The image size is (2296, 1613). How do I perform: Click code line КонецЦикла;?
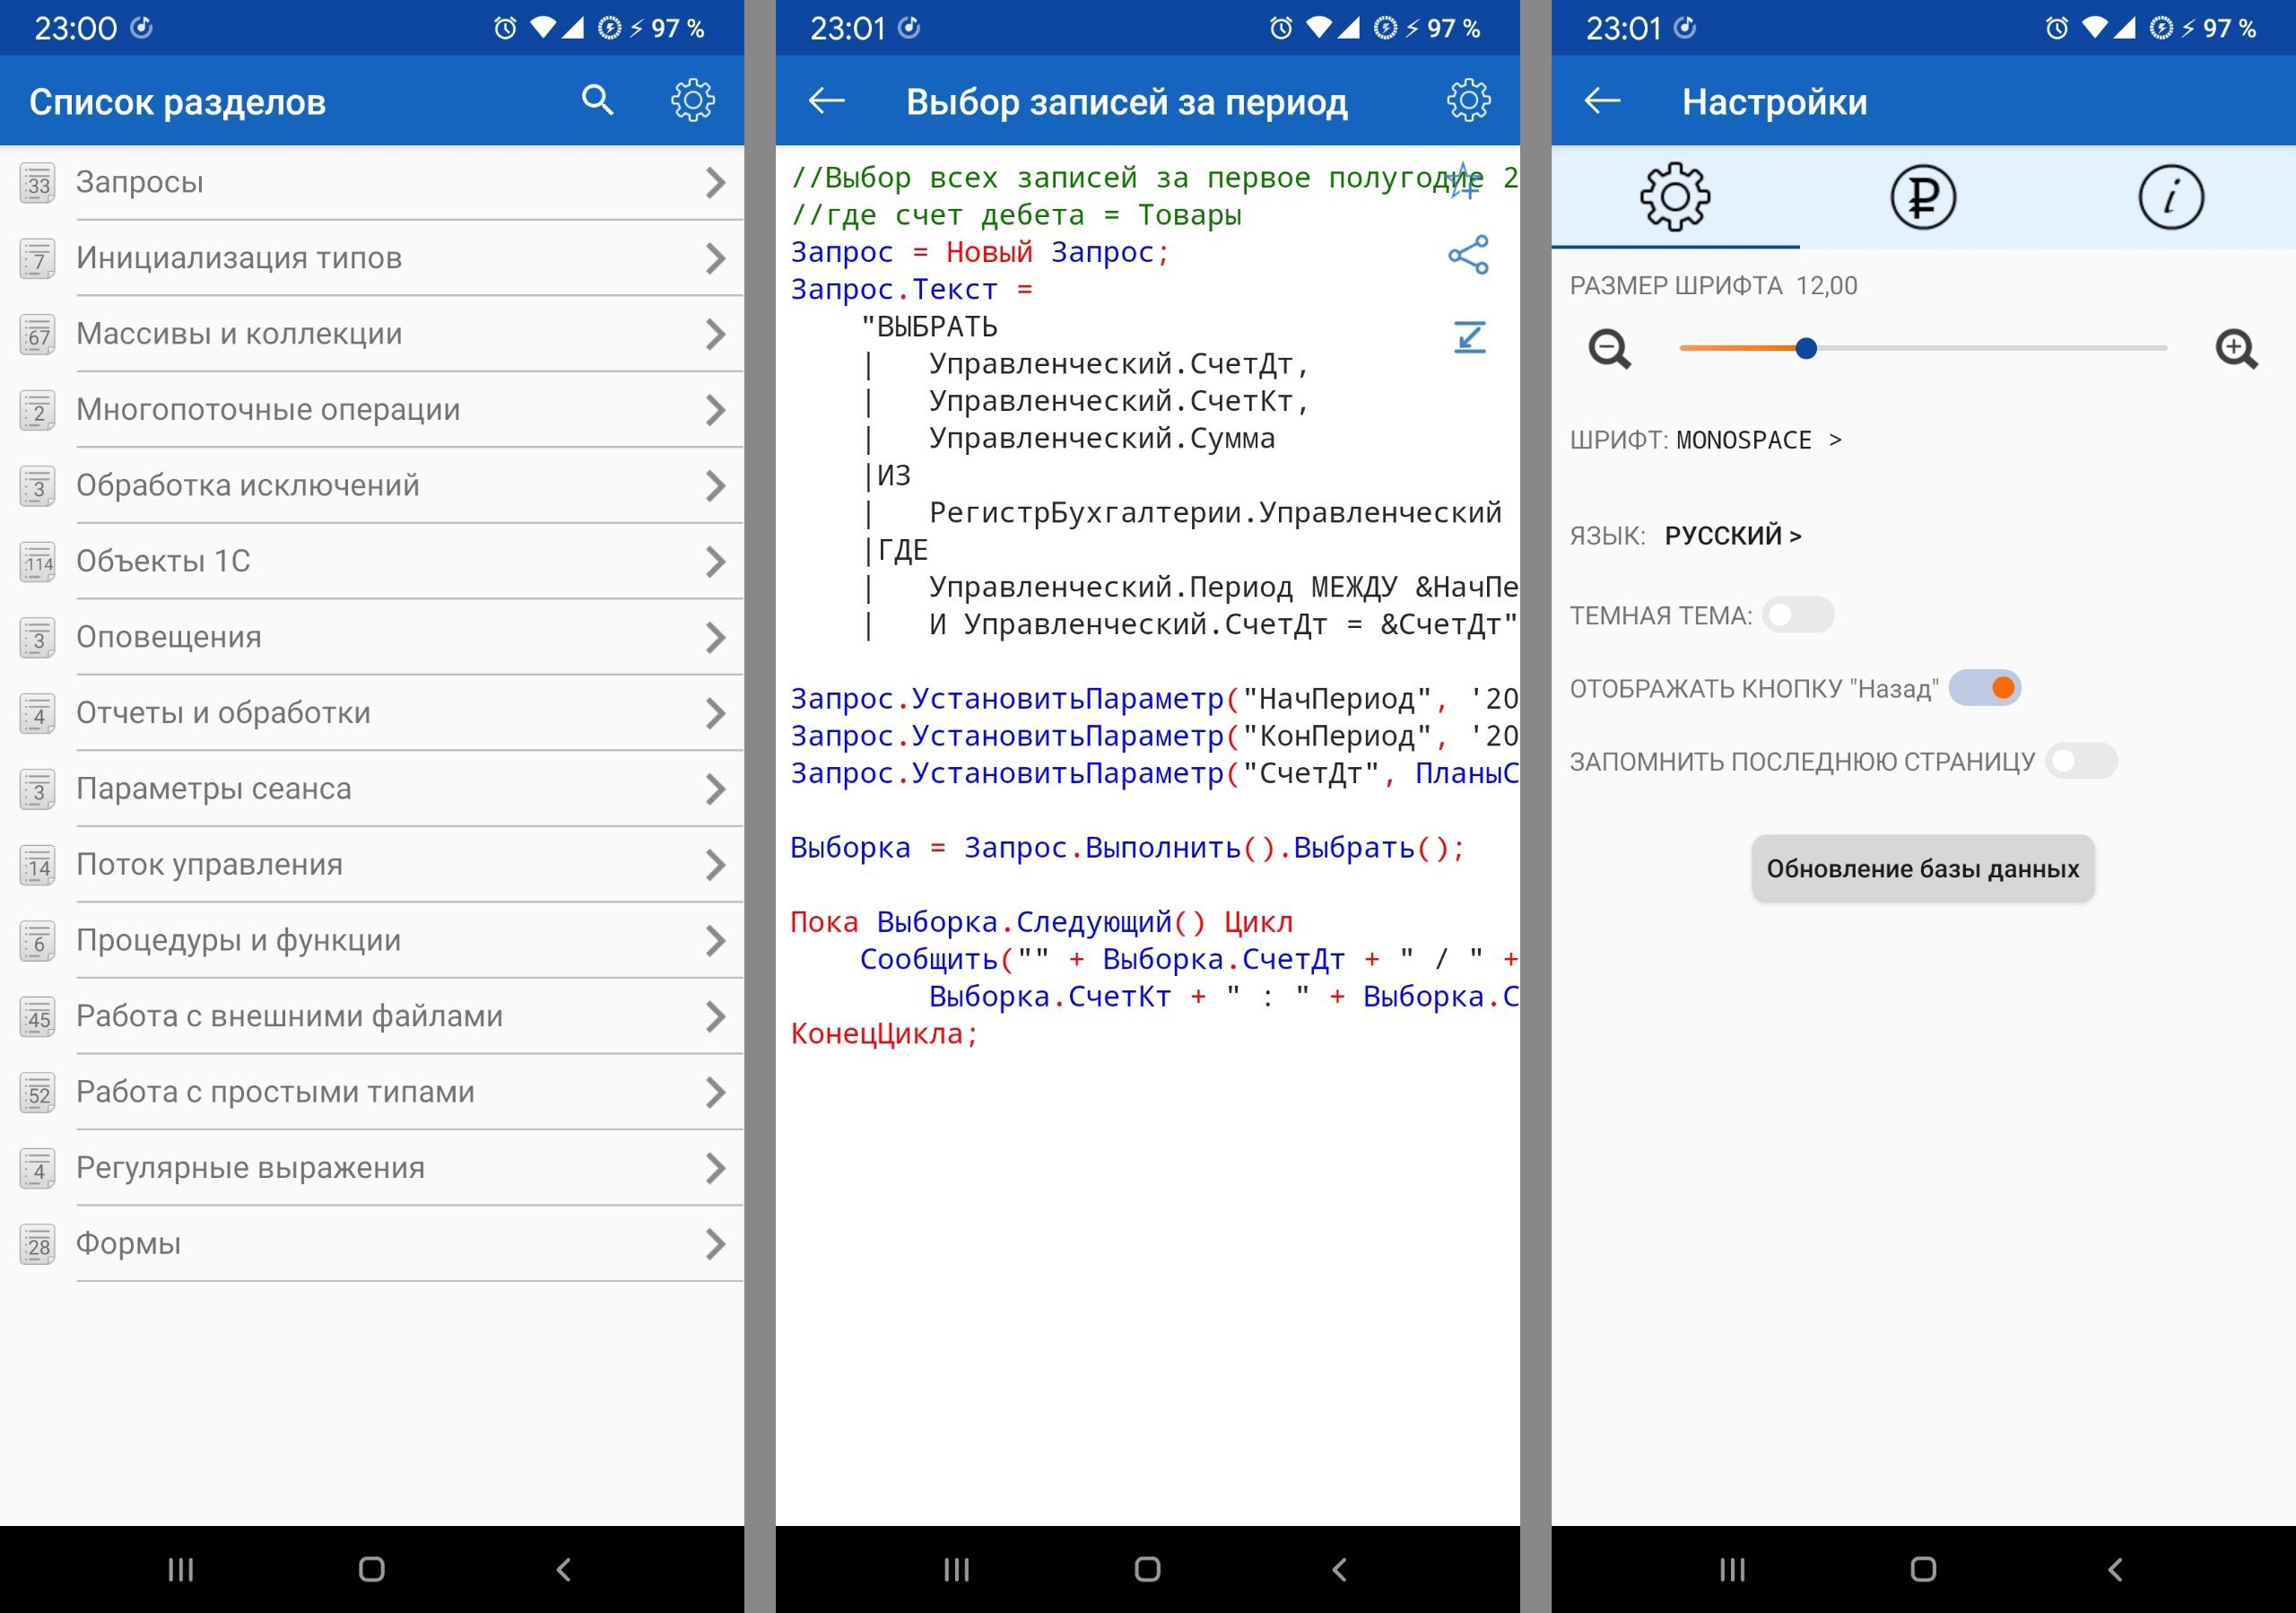point(884,1034)
